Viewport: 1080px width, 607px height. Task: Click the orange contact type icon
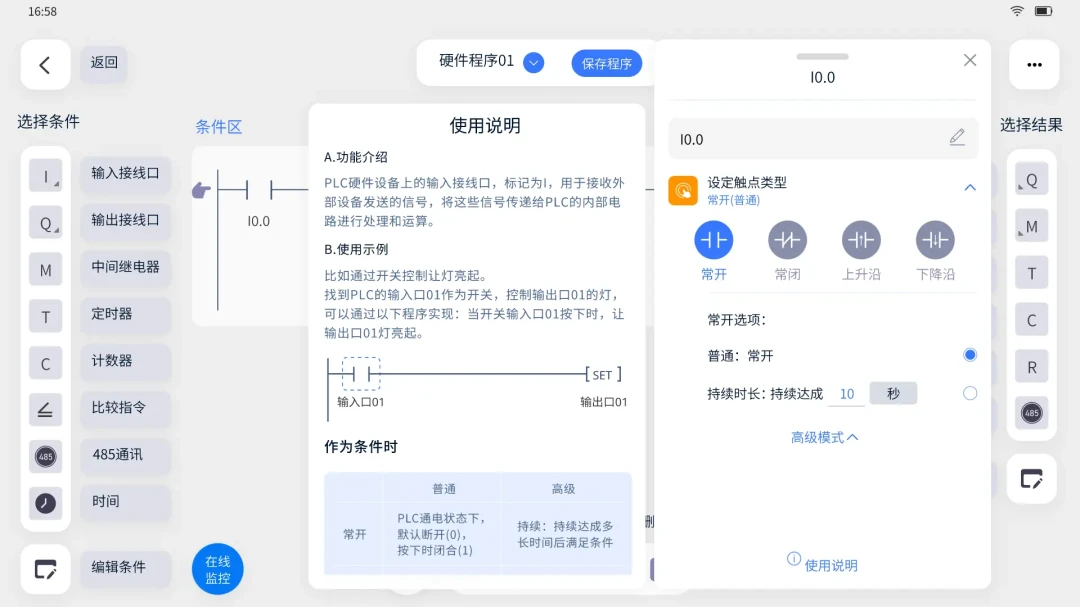[683, 191]
